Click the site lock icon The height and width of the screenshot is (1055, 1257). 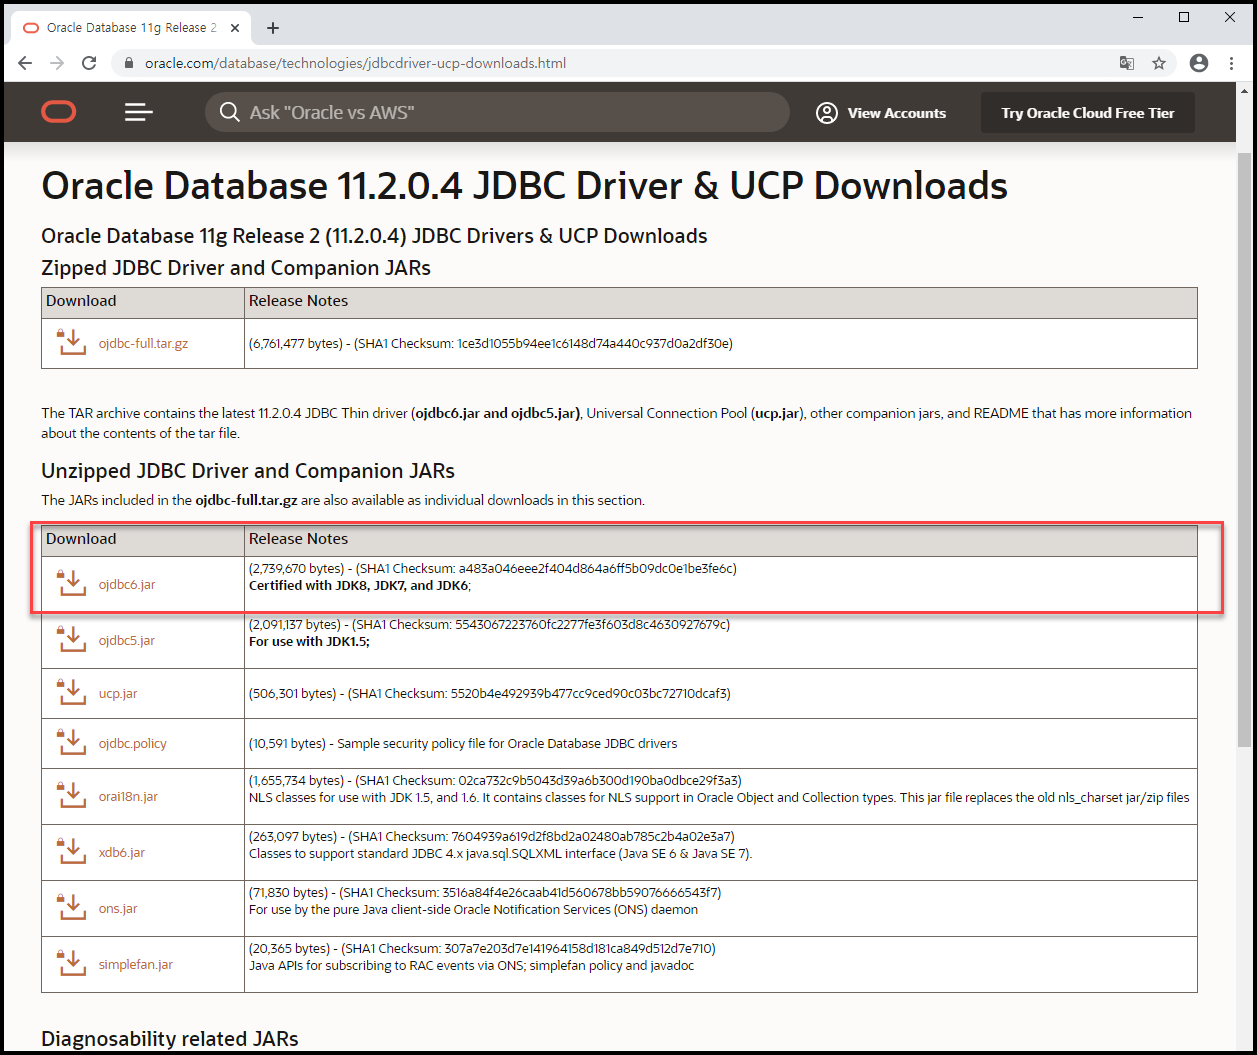click(x=128, y=63)
